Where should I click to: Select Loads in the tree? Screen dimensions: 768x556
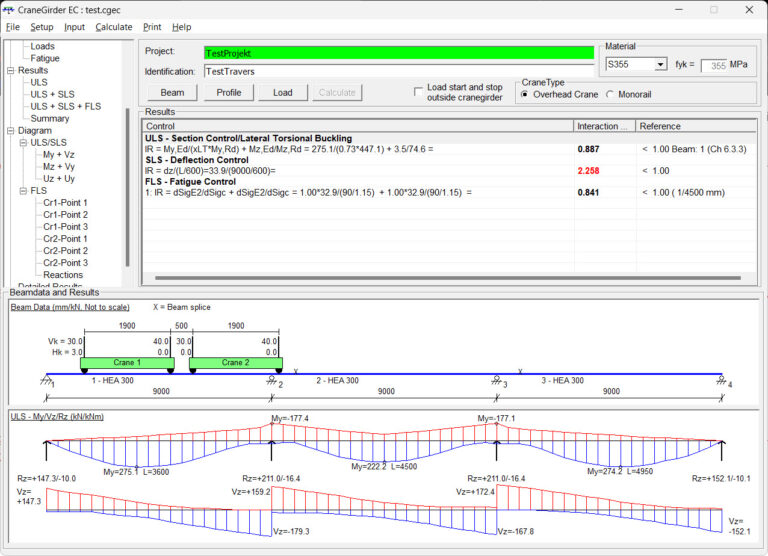point(42,46)
